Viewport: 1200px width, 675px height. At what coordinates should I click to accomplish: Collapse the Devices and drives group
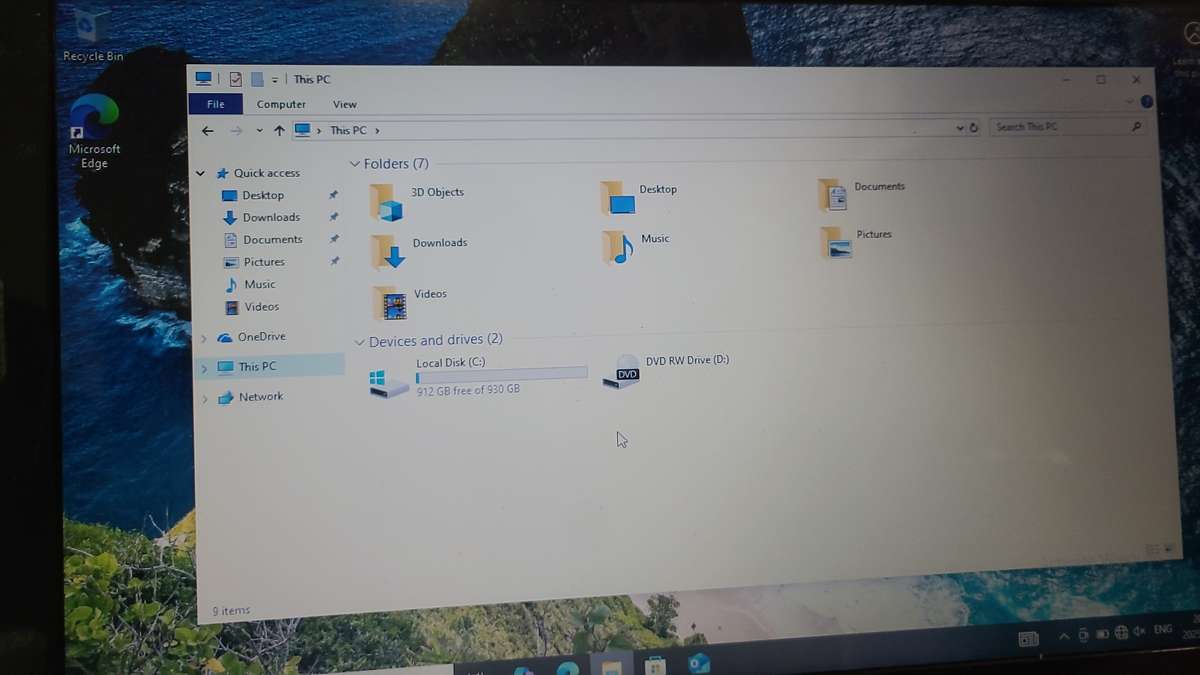[x=358, y=340]
